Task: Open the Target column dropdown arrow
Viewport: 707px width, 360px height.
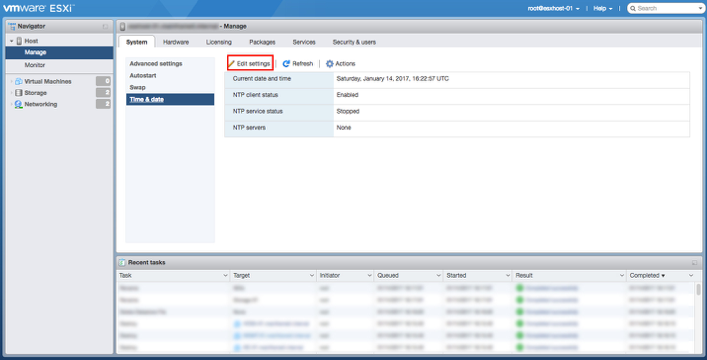Action: coord(312,276)
